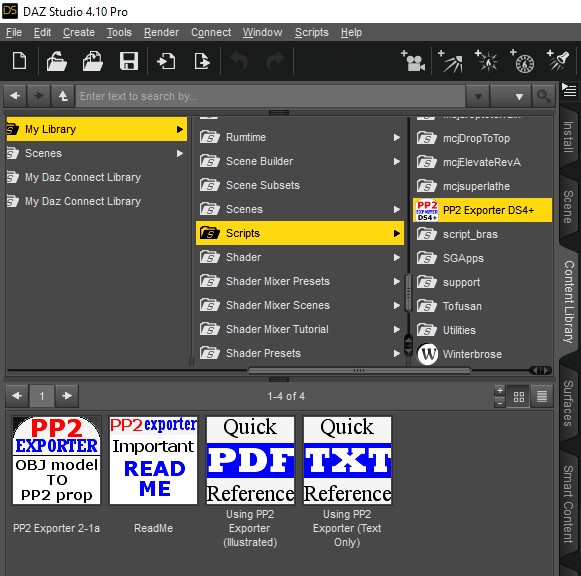581x576 pixels.
Task: Open the ReadMe thumbnail
Action: (x=153, y=460)
